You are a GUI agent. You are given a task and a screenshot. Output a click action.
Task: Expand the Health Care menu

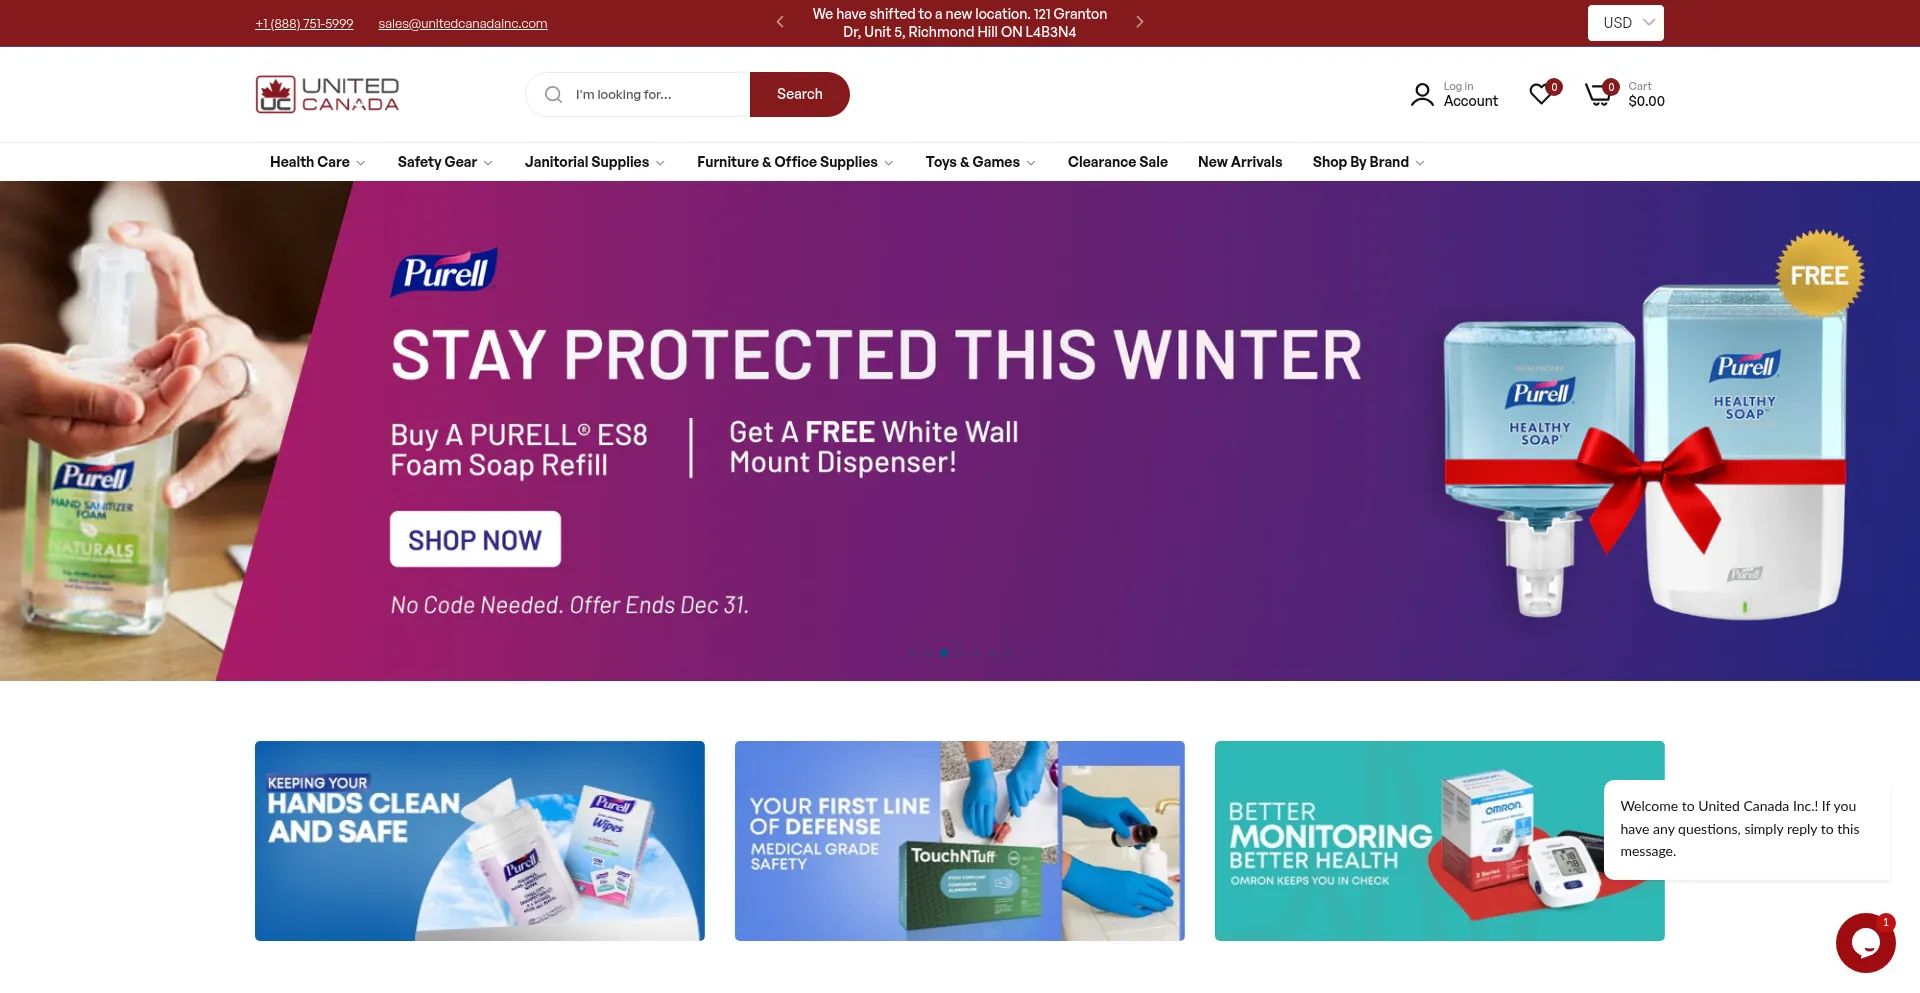click(x=317, y=162)
